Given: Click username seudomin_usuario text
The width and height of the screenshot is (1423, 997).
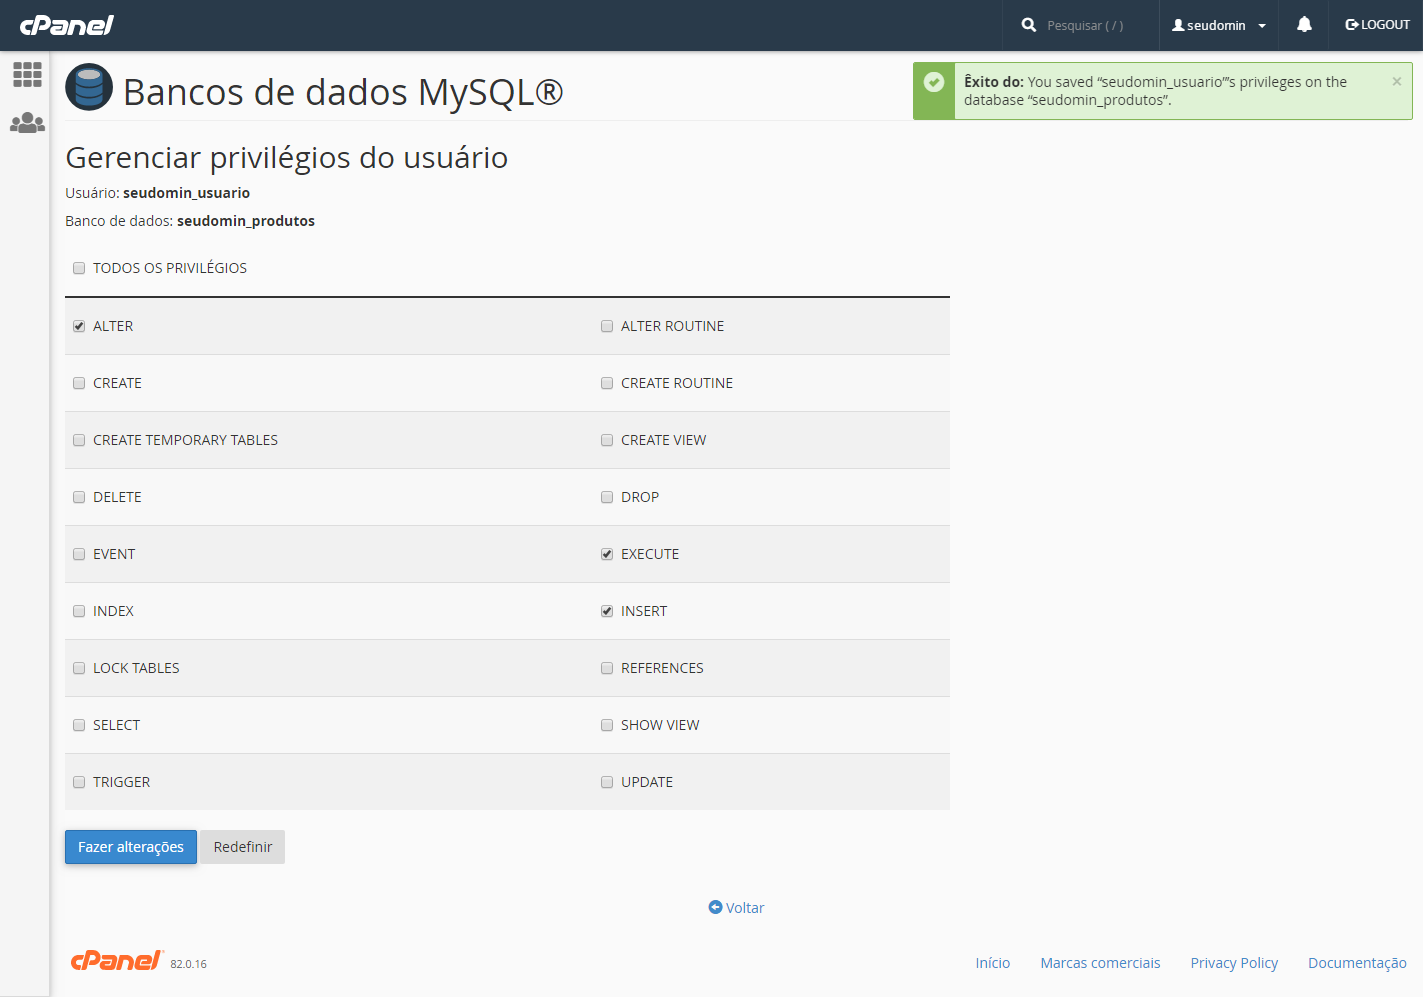Looking at the screenshot, I should coord(186,193).
